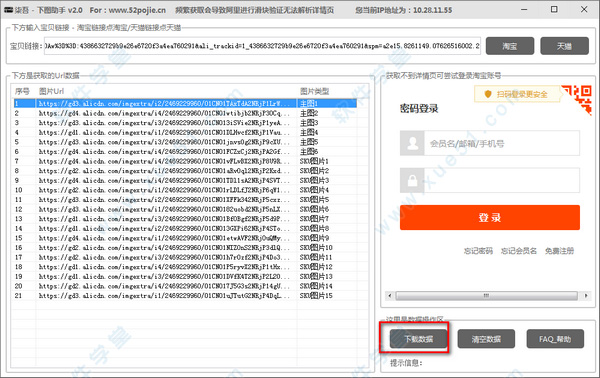
Task: Select row 6 with type 主图6
Action: coord(185,152)
